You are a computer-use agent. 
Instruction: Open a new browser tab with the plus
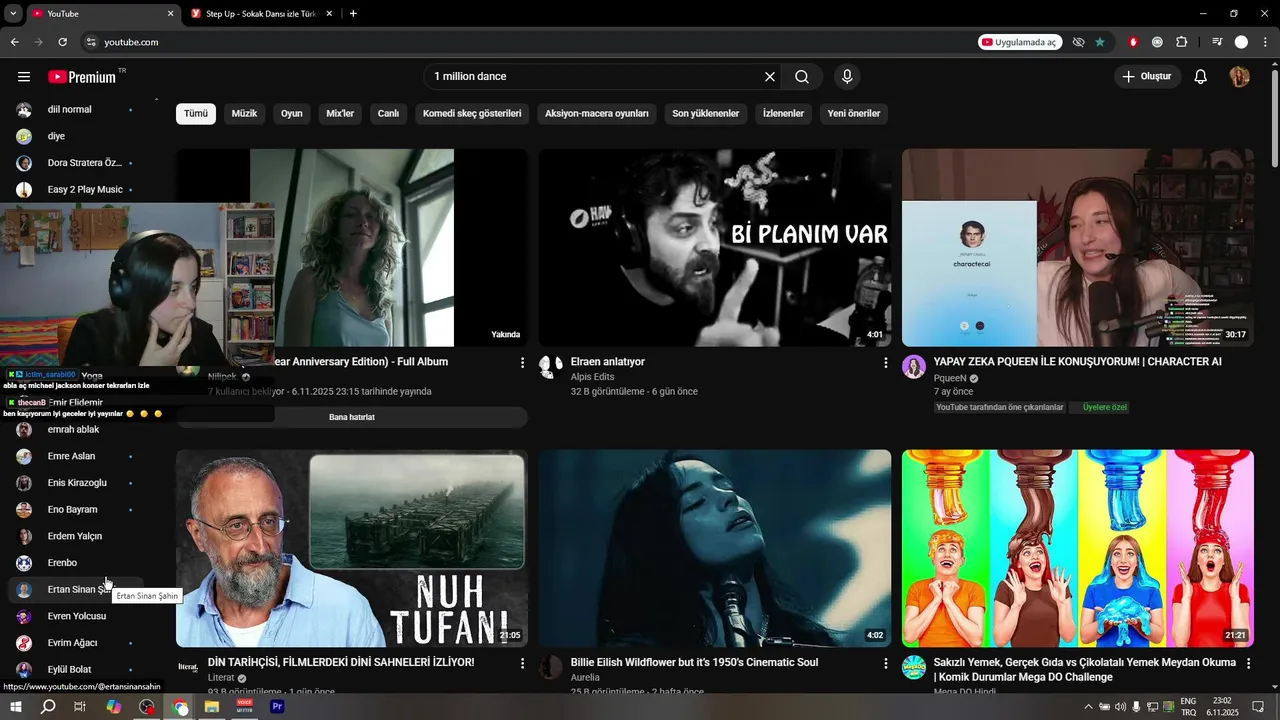click(x=353, y=14)
